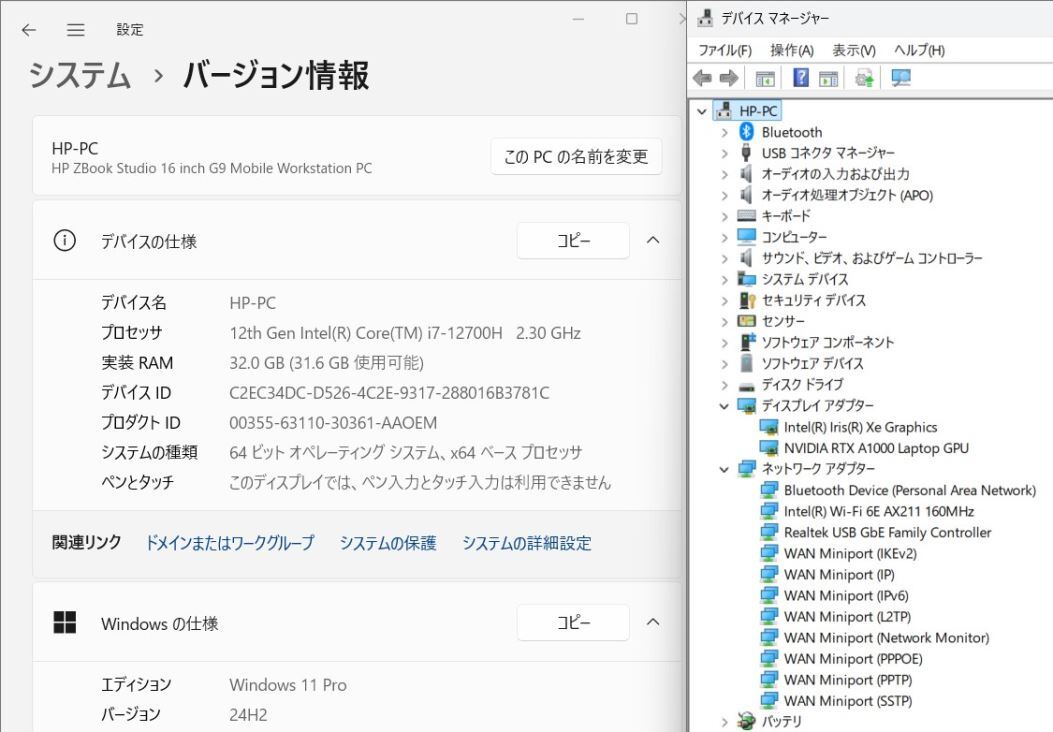Click the デバイスの仕様 info icon

click(64, 240)
